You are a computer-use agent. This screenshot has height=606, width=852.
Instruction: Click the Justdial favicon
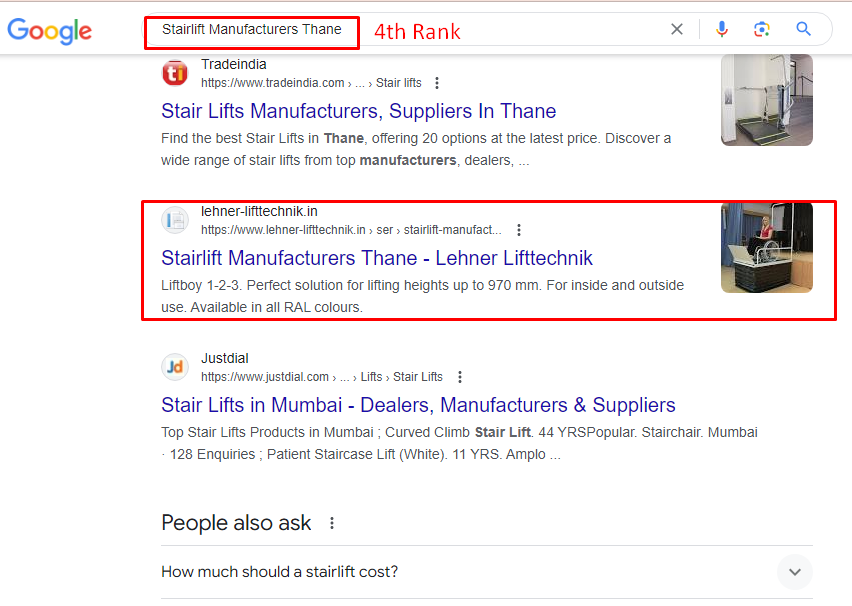pyautogui.click(x=175, y=367)
